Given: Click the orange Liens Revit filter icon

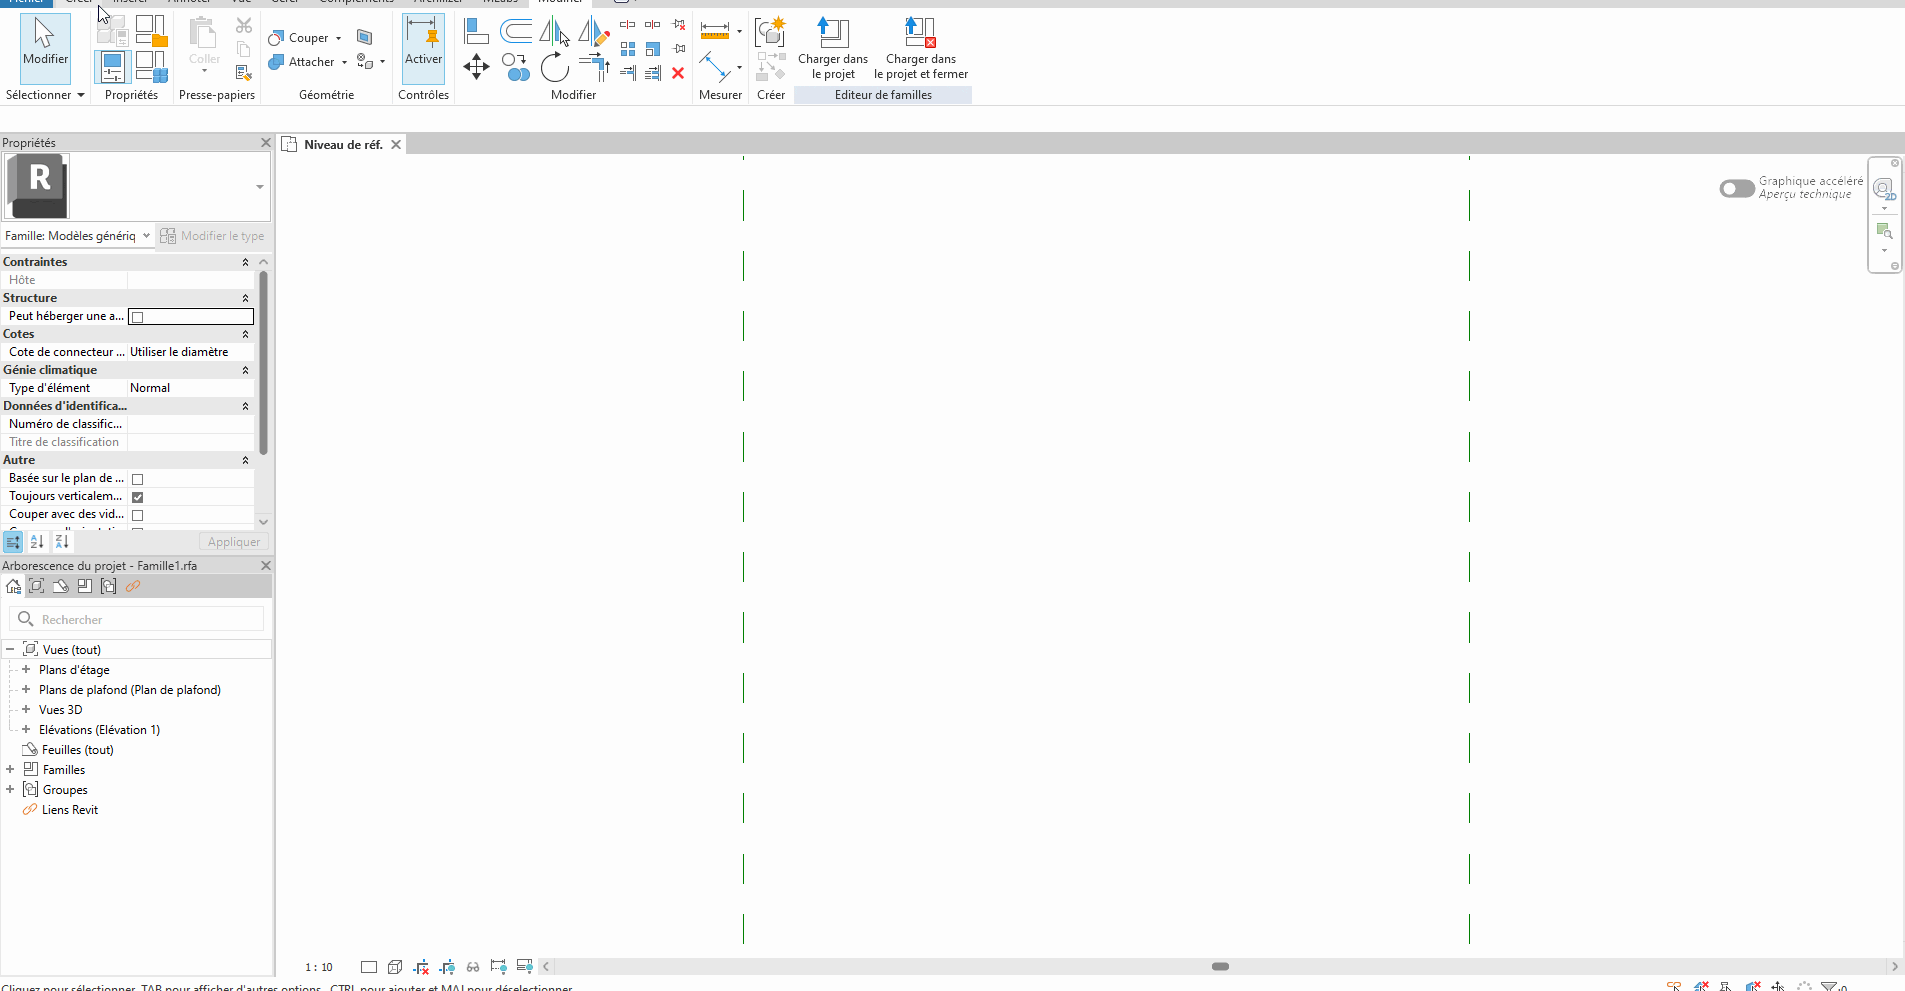Looking at the screenshot, I should click(x=133, y=587).
